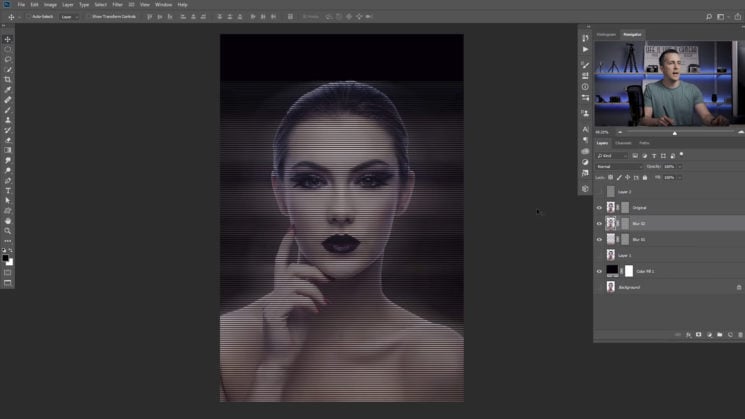
Task: Select the Move tool in toolbar
Action: (8, 39)
